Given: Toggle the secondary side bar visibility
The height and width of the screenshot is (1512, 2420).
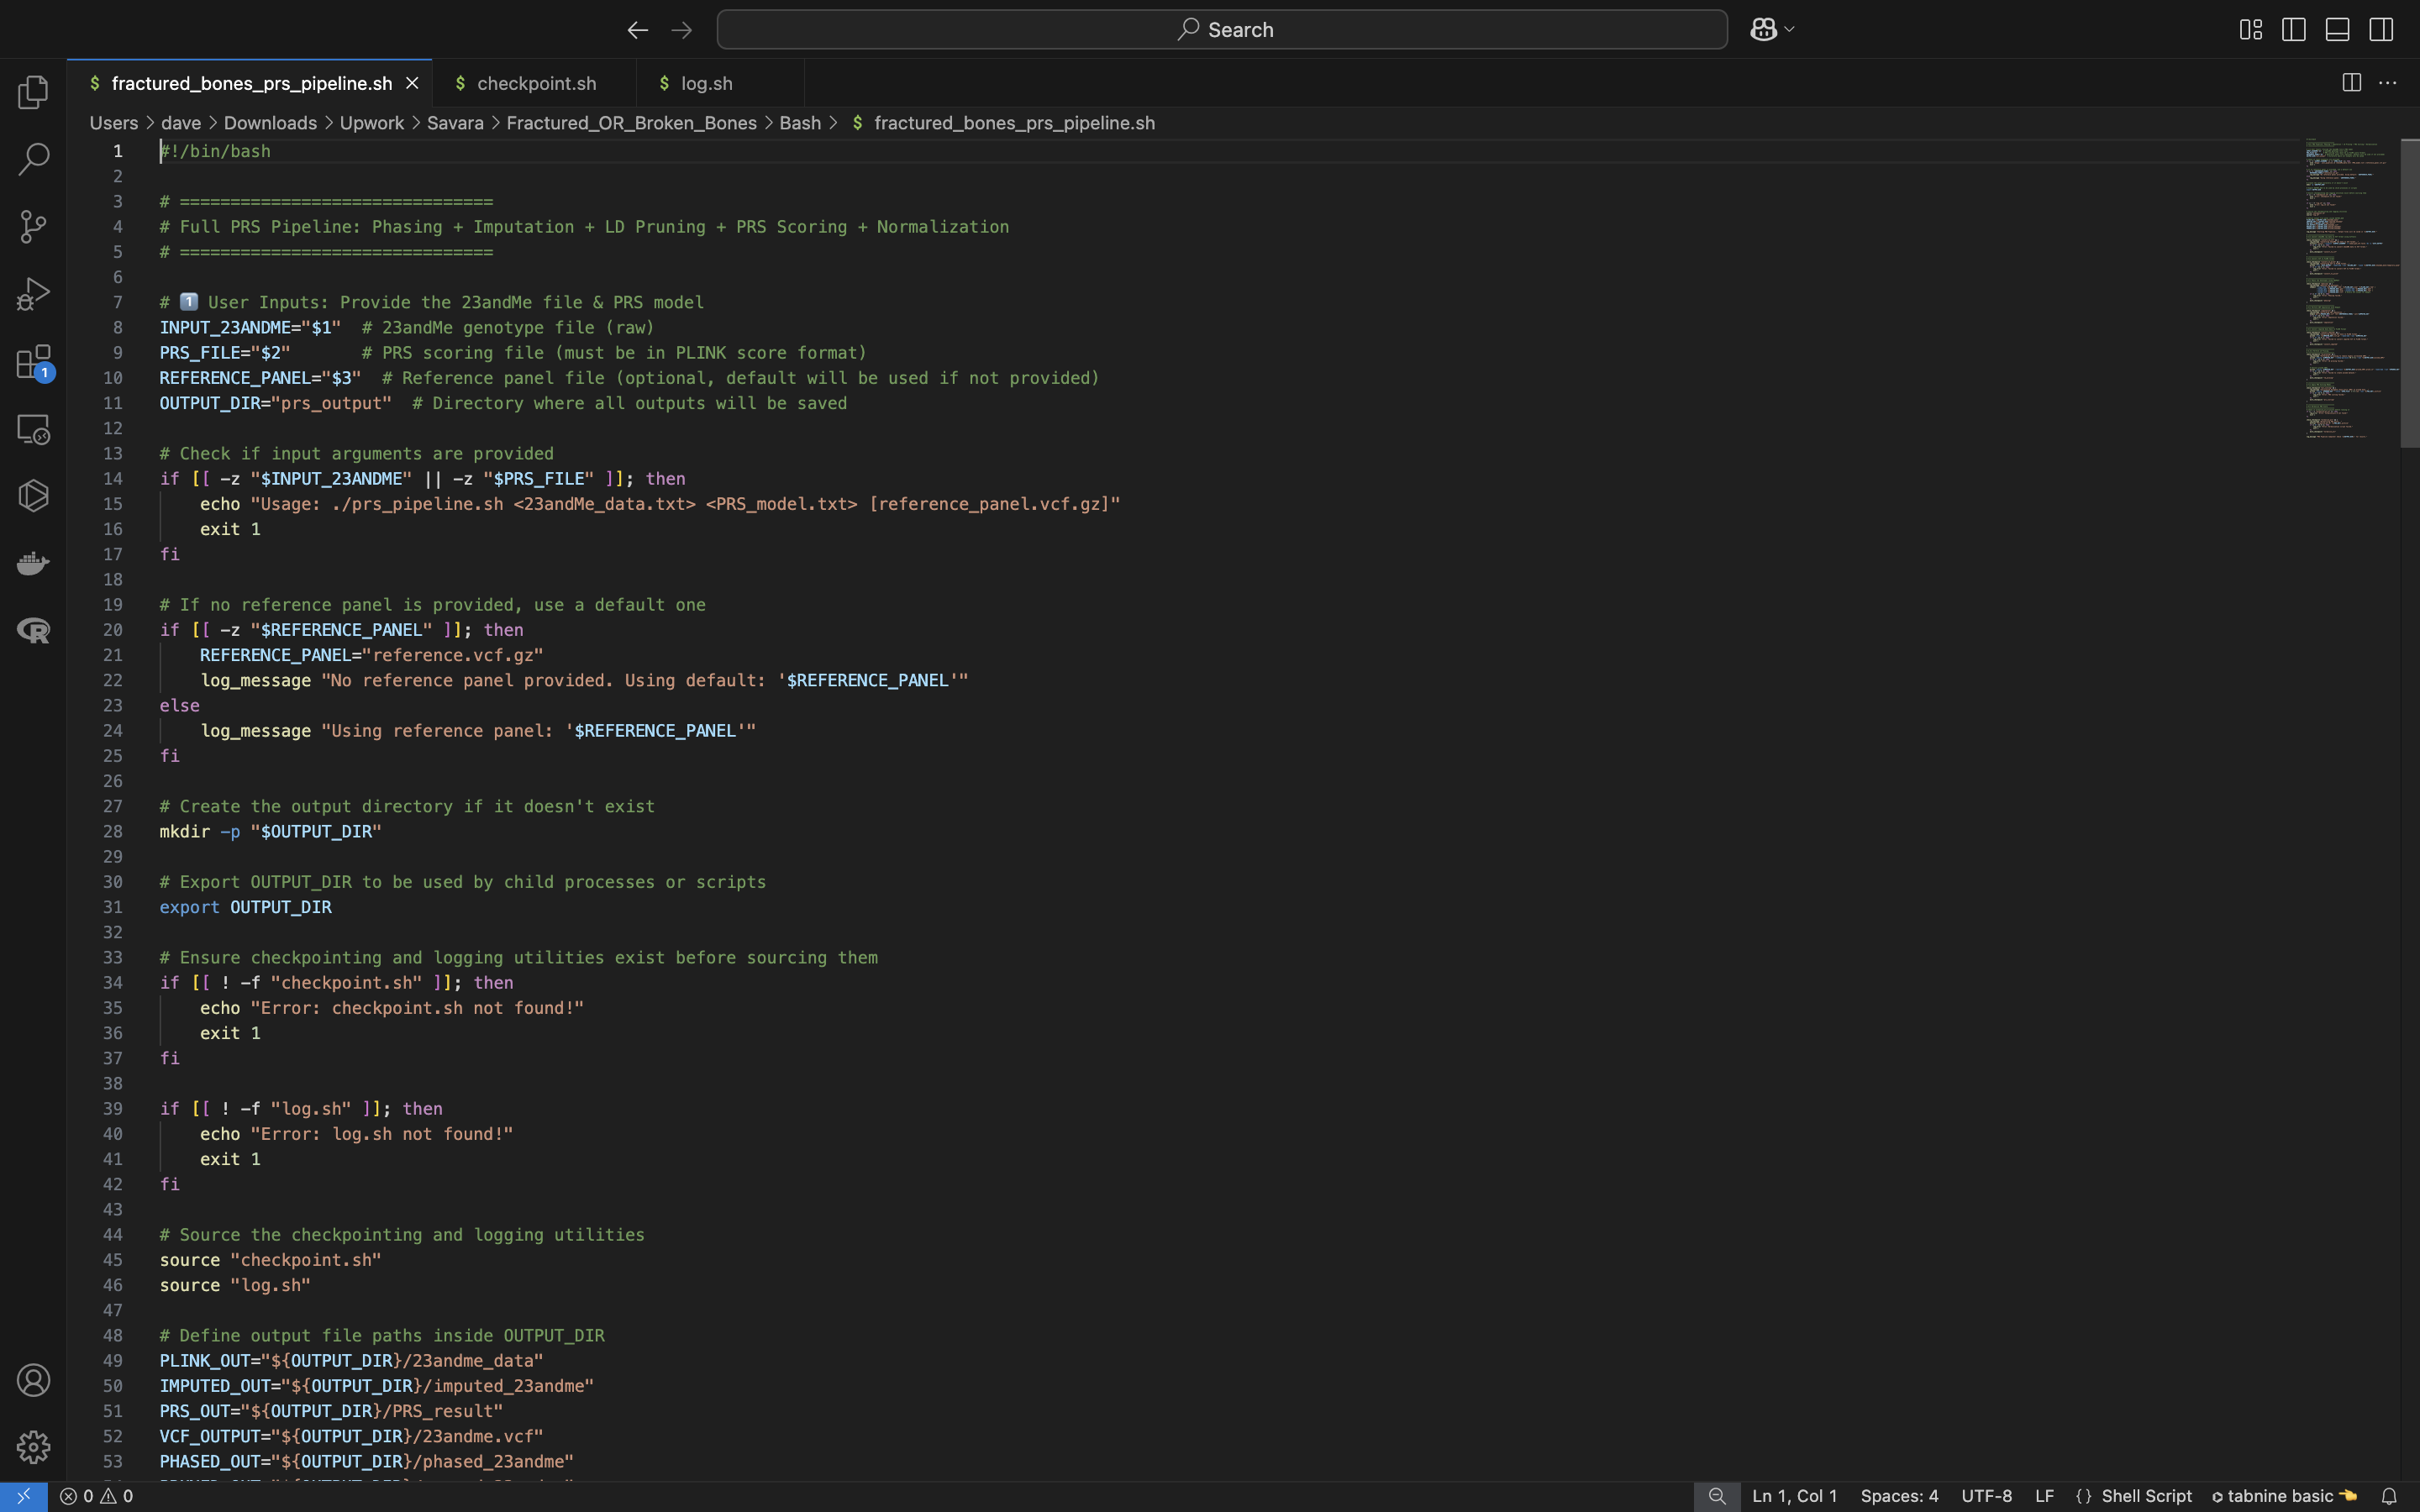Looking at the screenshot, I should click(2381, 30).
